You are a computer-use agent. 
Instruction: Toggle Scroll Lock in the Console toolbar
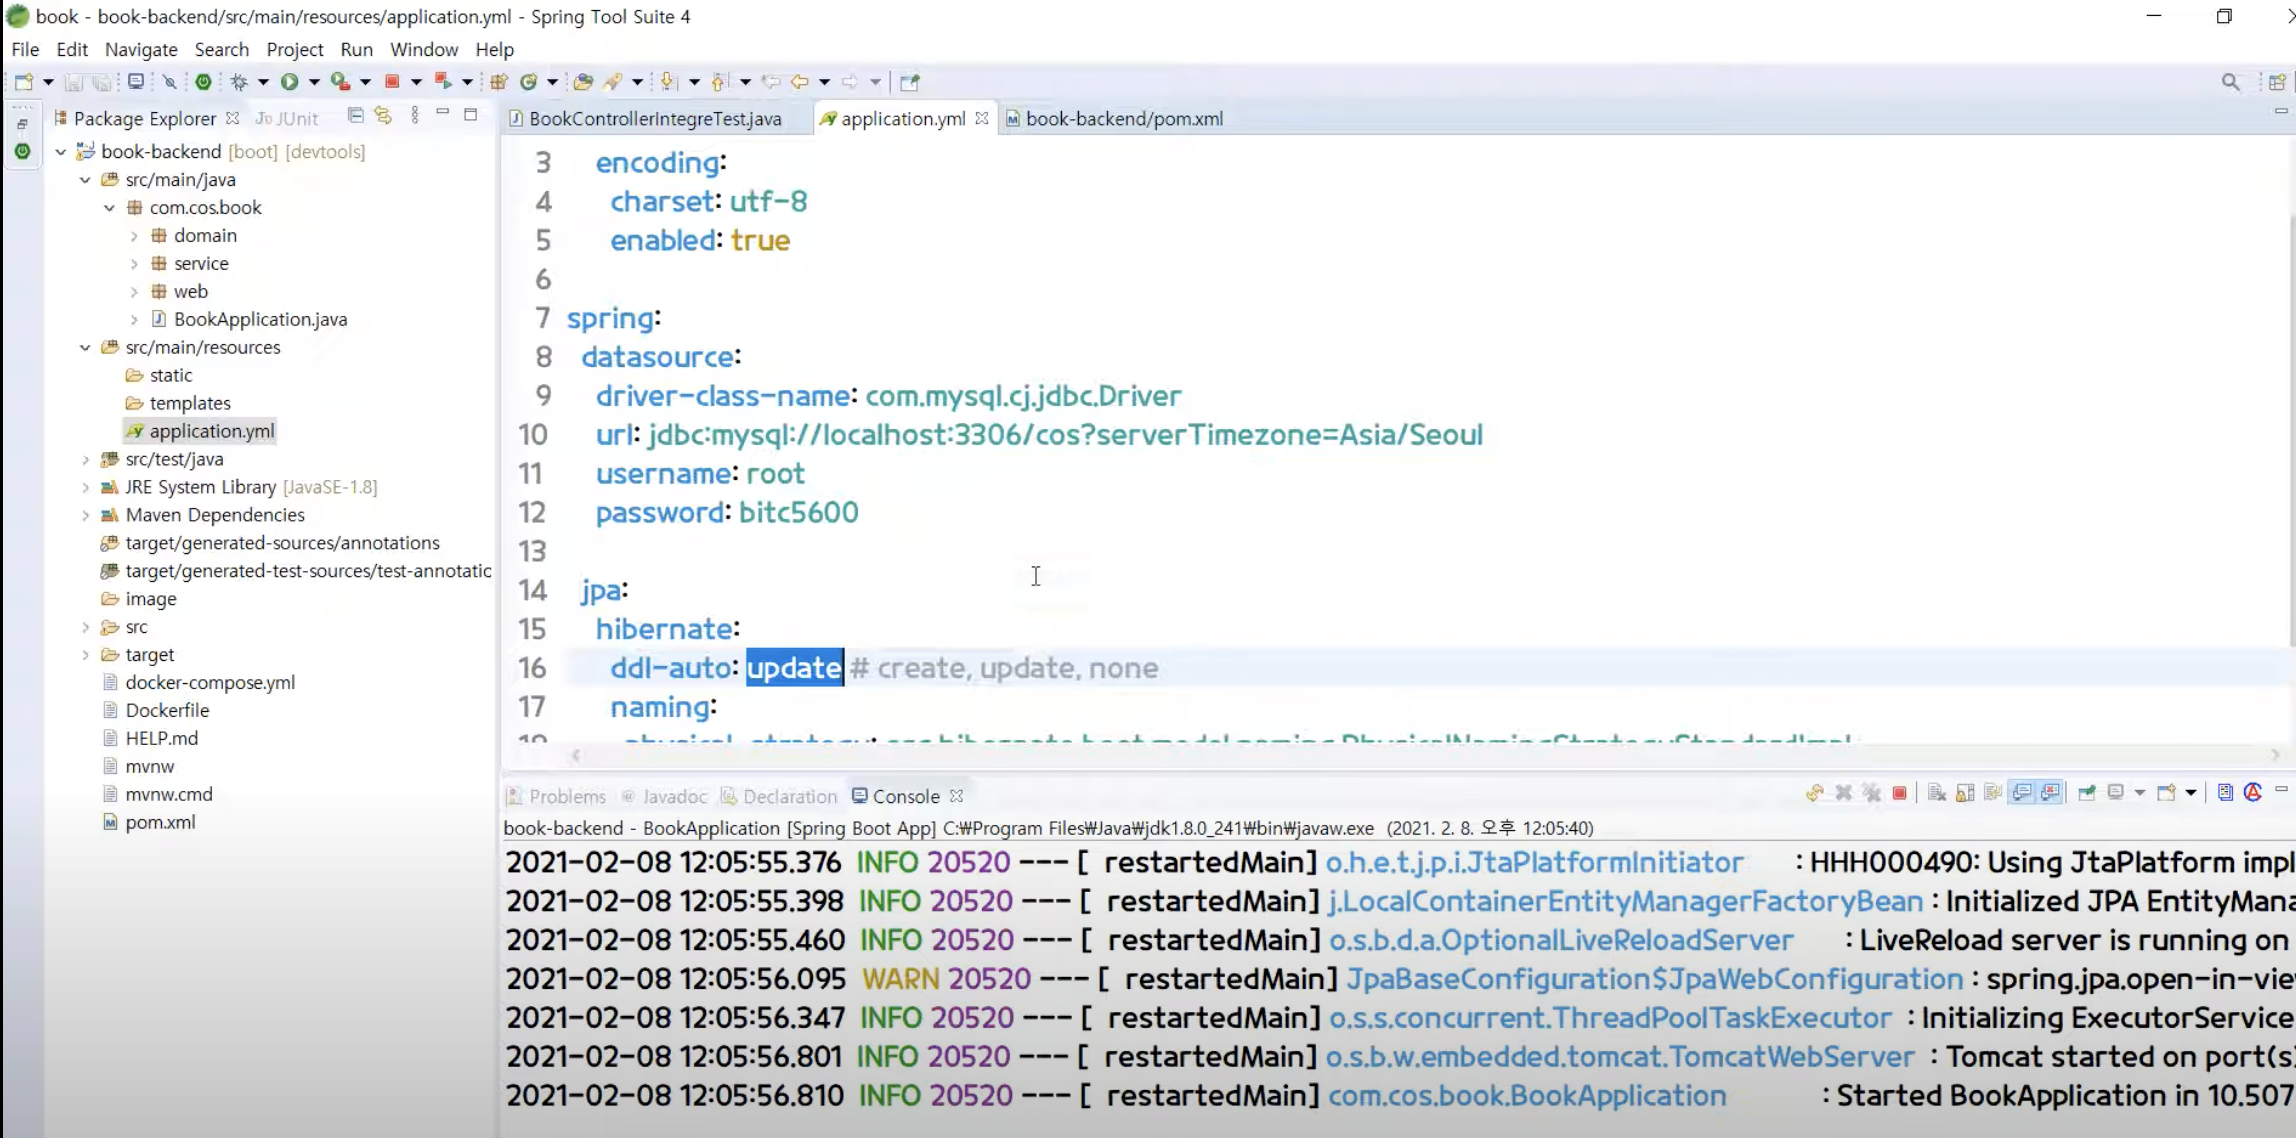(x=1965, y=793)
